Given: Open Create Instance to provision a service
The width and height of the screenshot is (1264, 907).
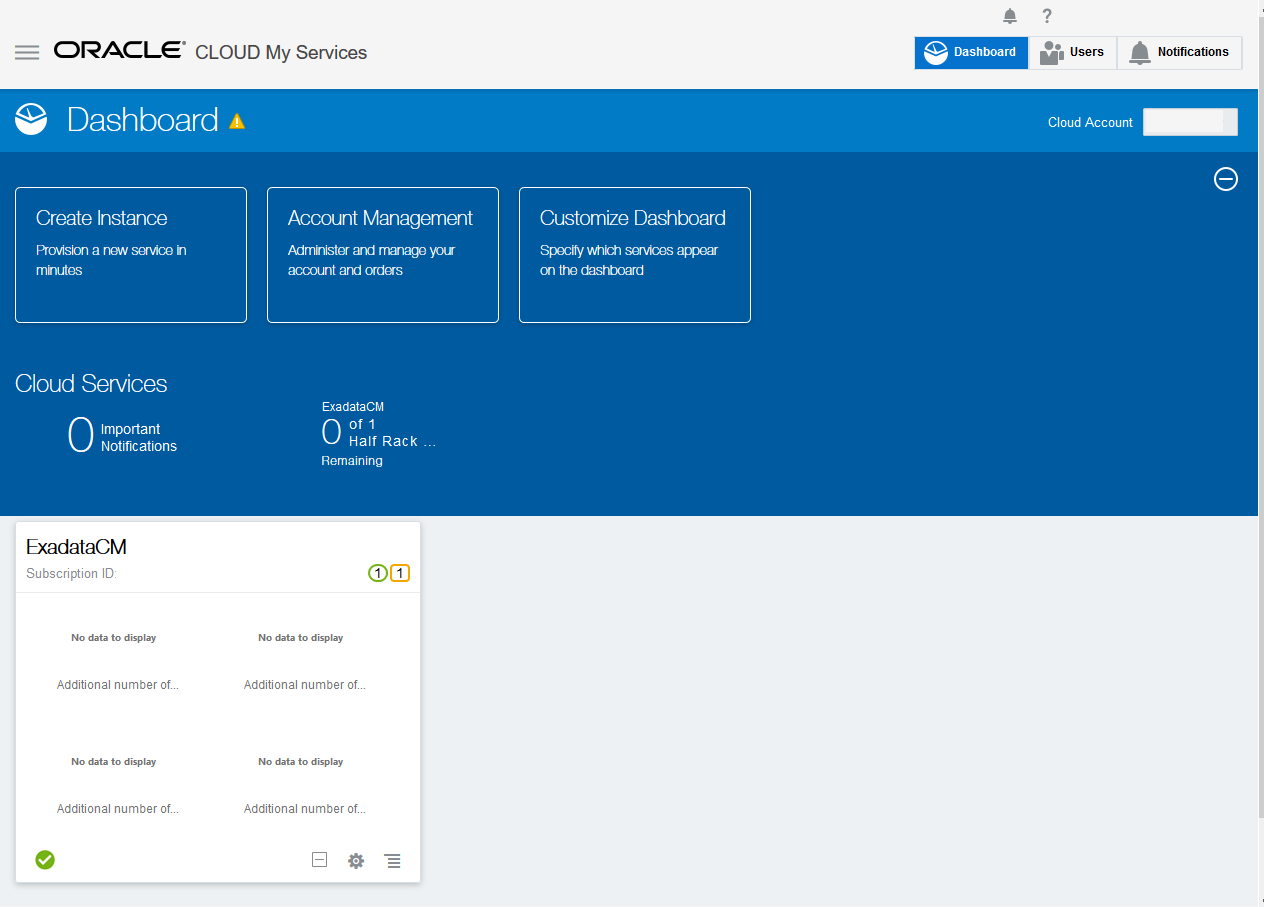Looking at the screenshot, I should click(x=130, y=255).
